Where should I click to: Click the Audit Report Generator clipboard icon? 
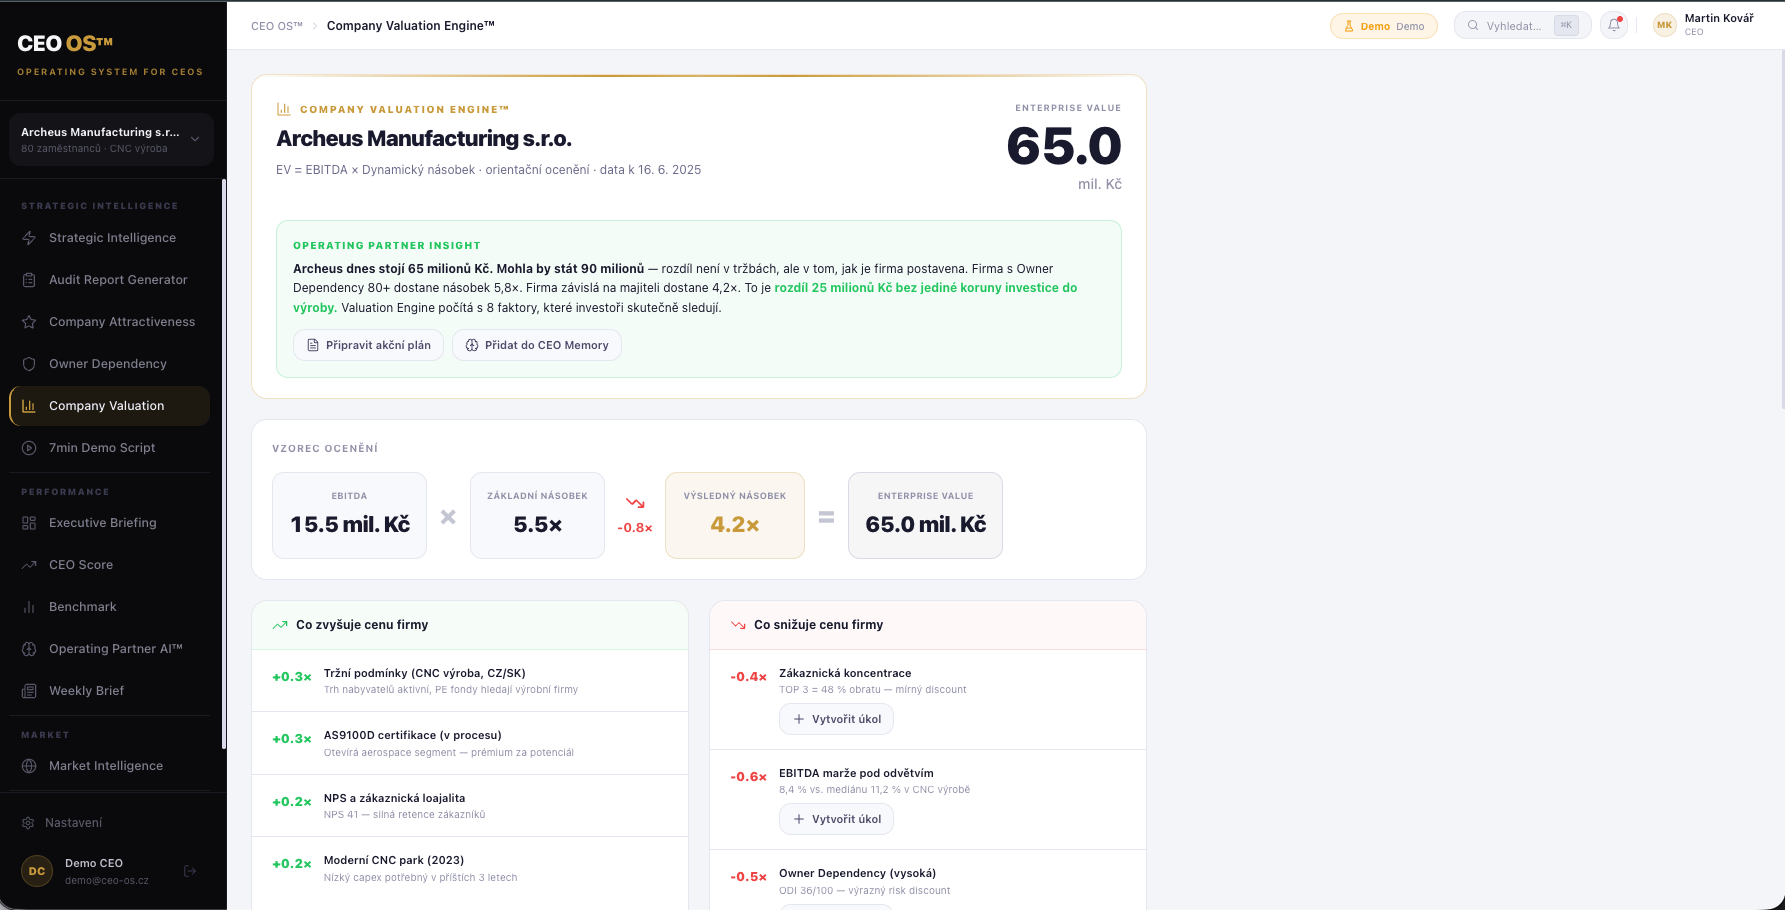tap(29, 280)
